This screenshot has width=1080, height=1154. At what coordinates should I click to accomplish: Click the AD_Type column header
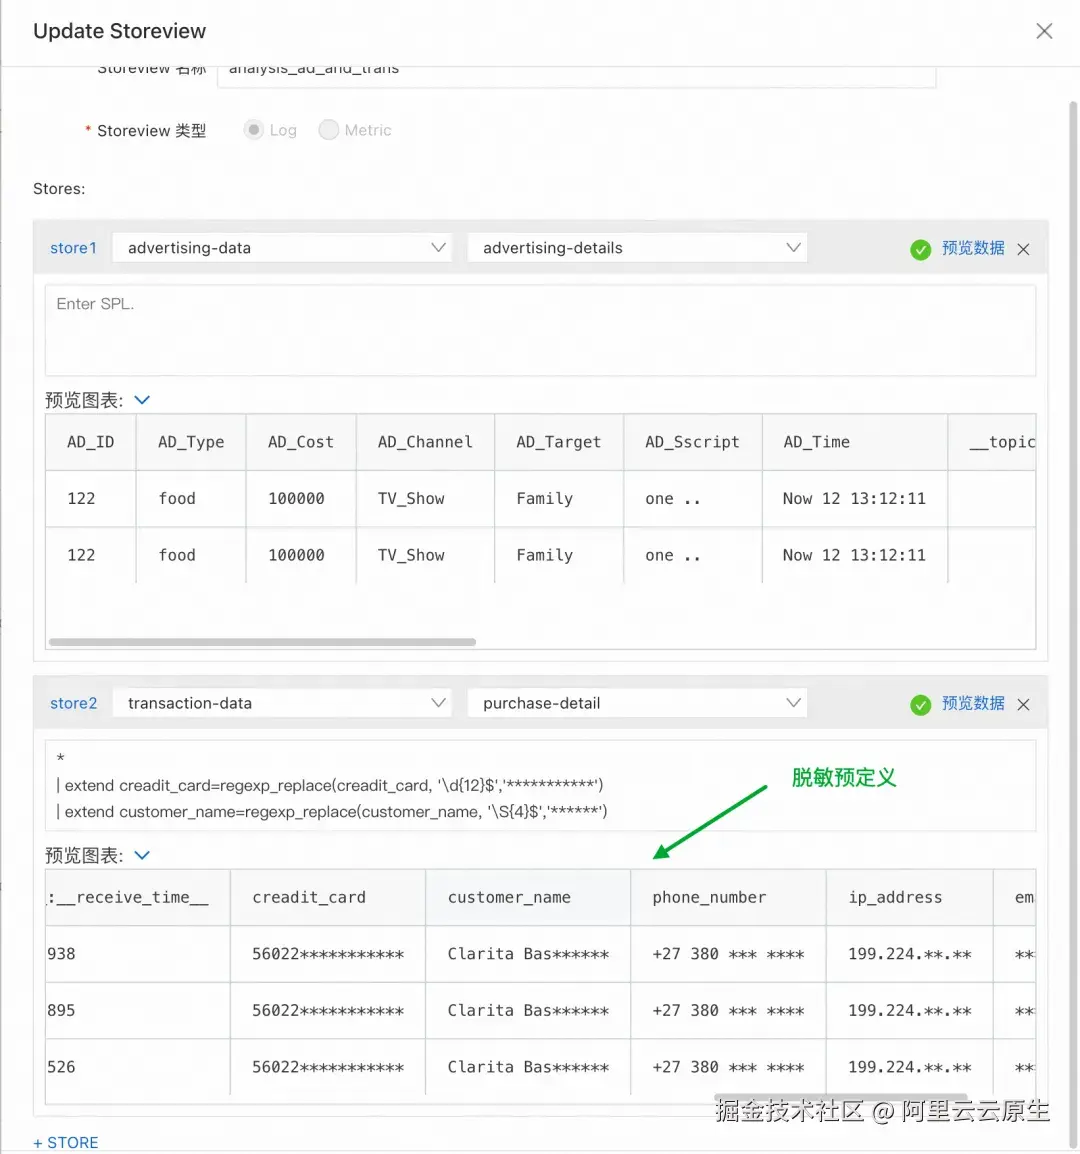[x=191, y=442]
